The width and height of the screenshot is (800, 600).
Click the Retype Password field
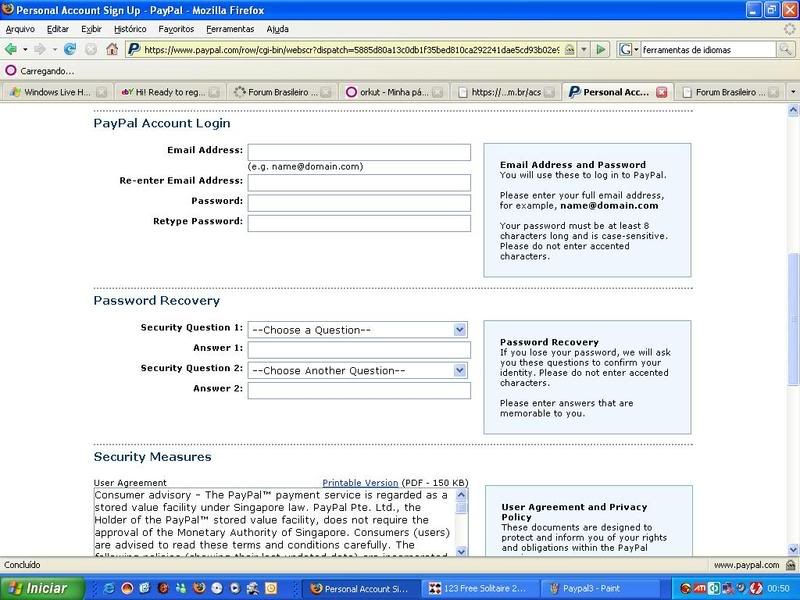coord(359,223)
